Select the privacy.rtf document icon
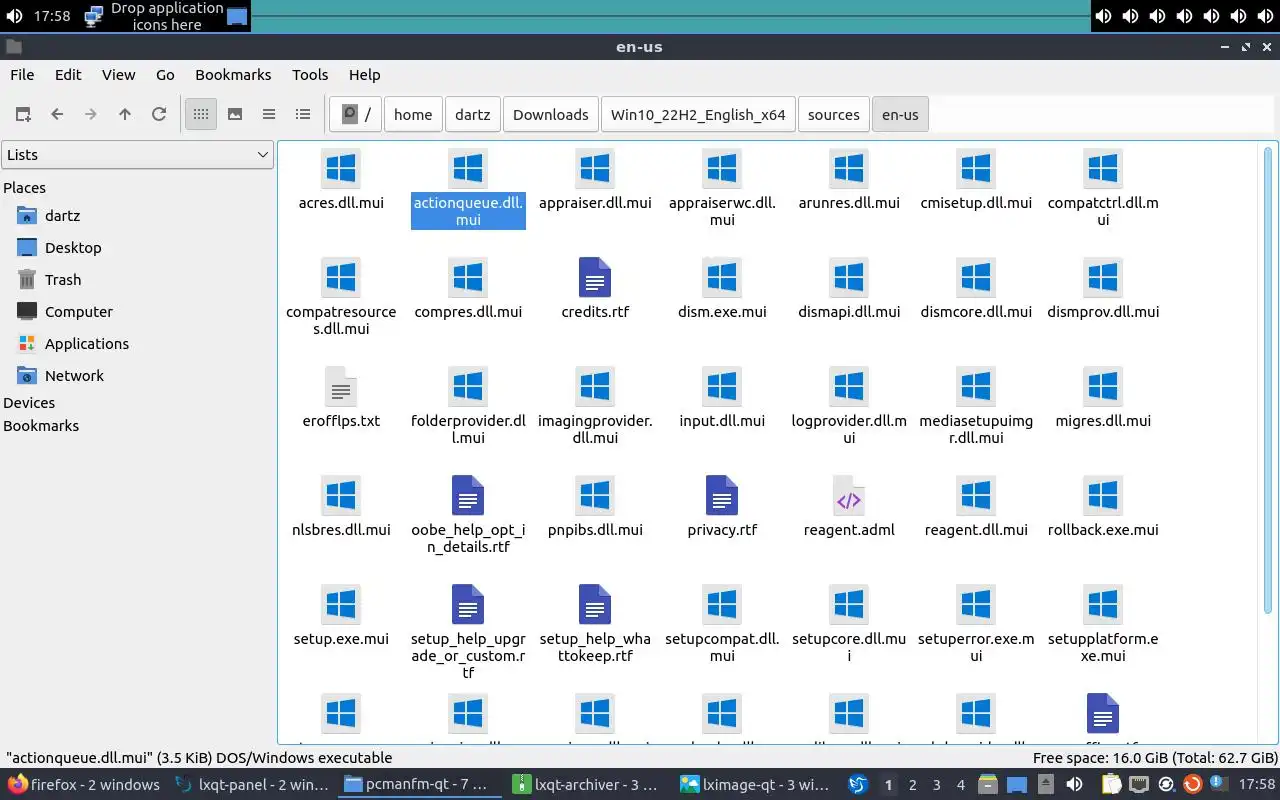The image size is (1280, 800). (722, 495)
